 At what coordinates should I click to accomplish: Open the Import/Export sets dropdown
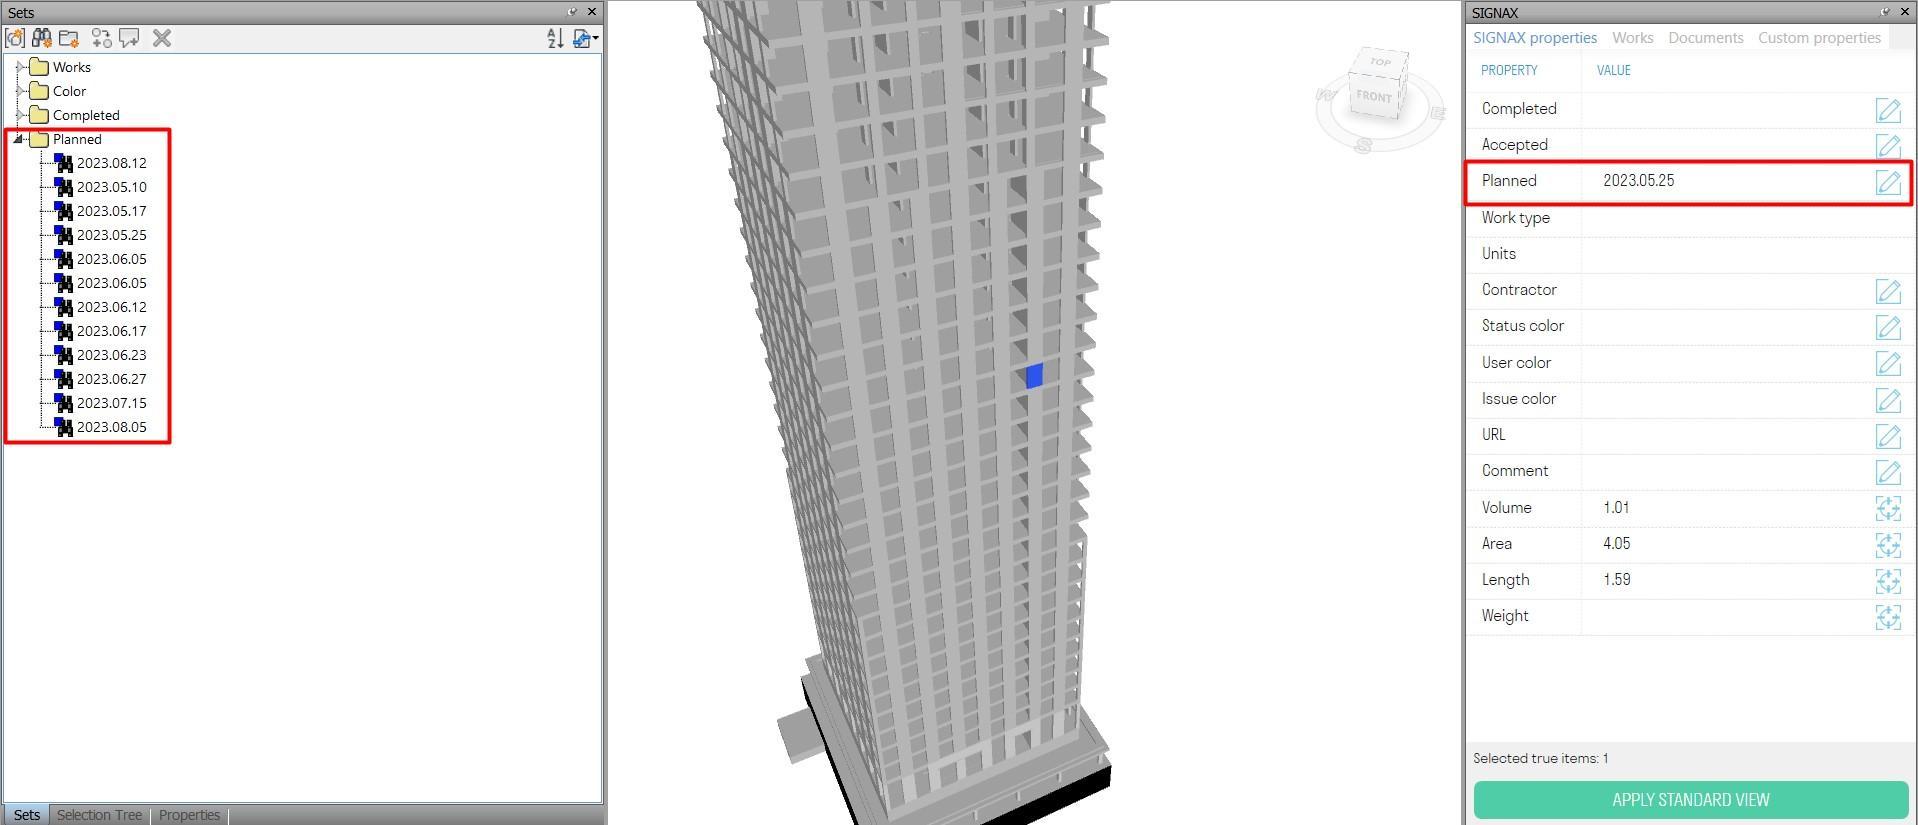click(586, 38)
